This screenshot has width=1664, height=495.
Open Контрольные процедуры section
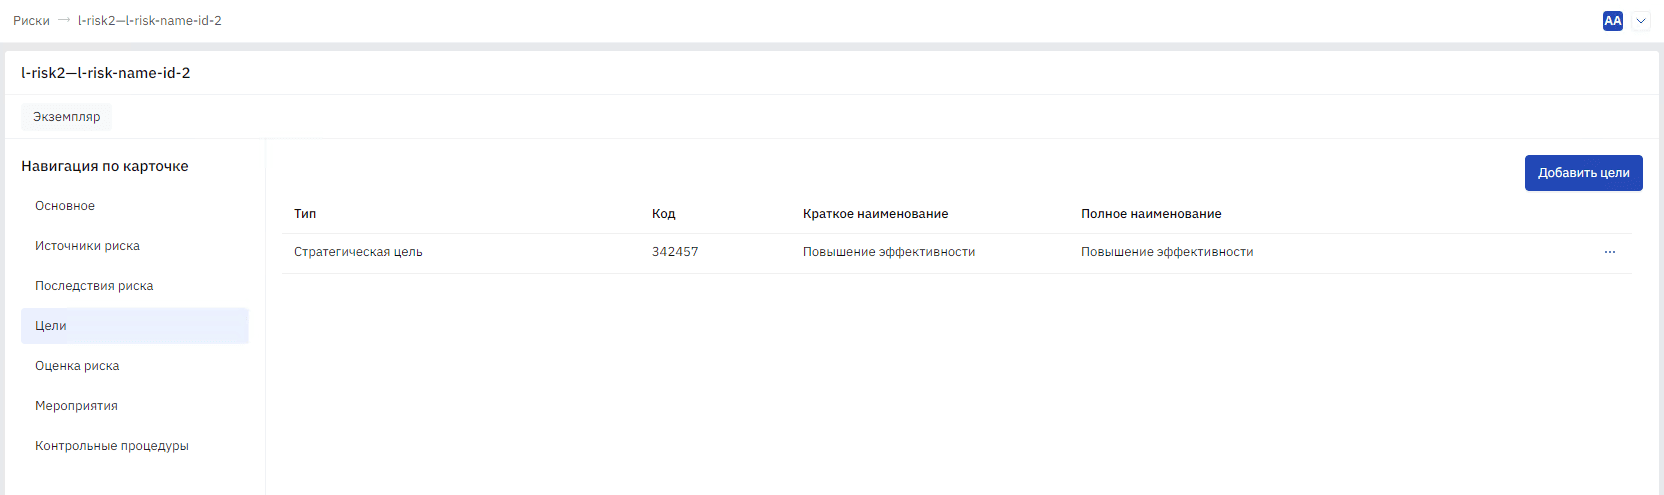coord(135,446)
